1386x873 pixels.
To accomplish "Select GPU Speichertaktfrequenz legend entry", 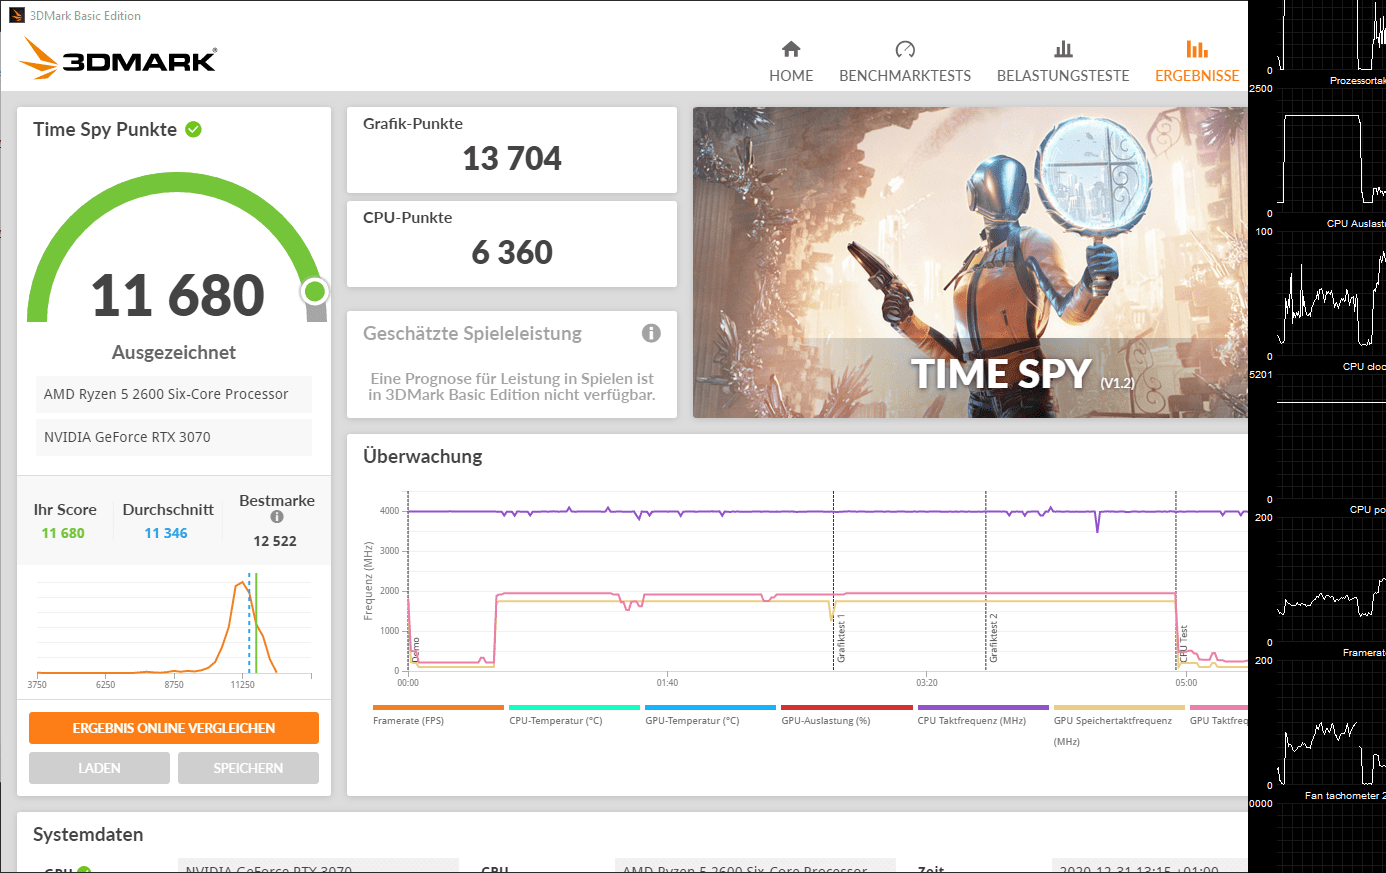I will tap(1119, 726).
